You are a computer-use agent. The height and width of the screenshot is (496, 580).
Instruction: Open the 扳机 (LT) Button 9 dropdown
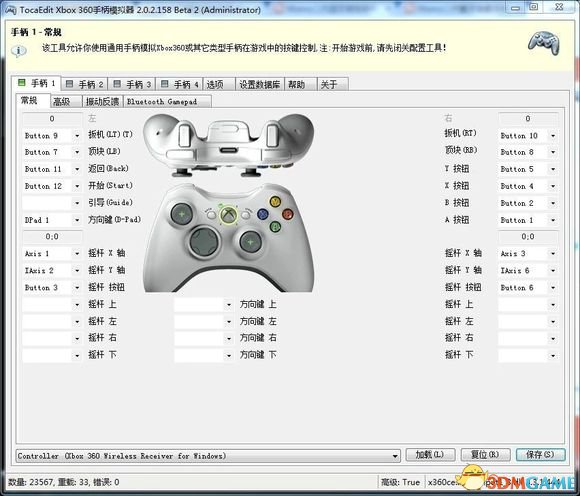52,136
